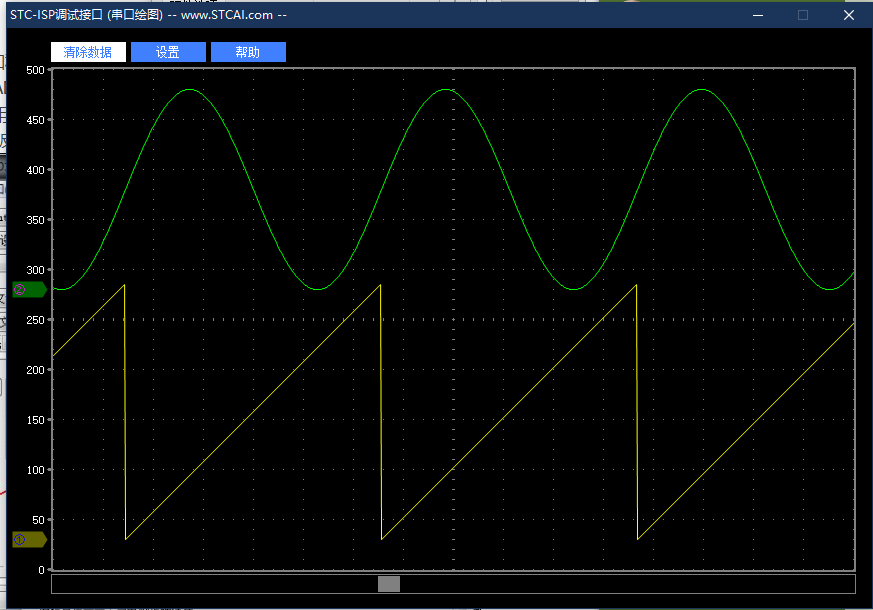Viewport: 873px width, 610px height.
Task: Click the 400 axis label
Action: pyautogui.click(x=35, y=170)
